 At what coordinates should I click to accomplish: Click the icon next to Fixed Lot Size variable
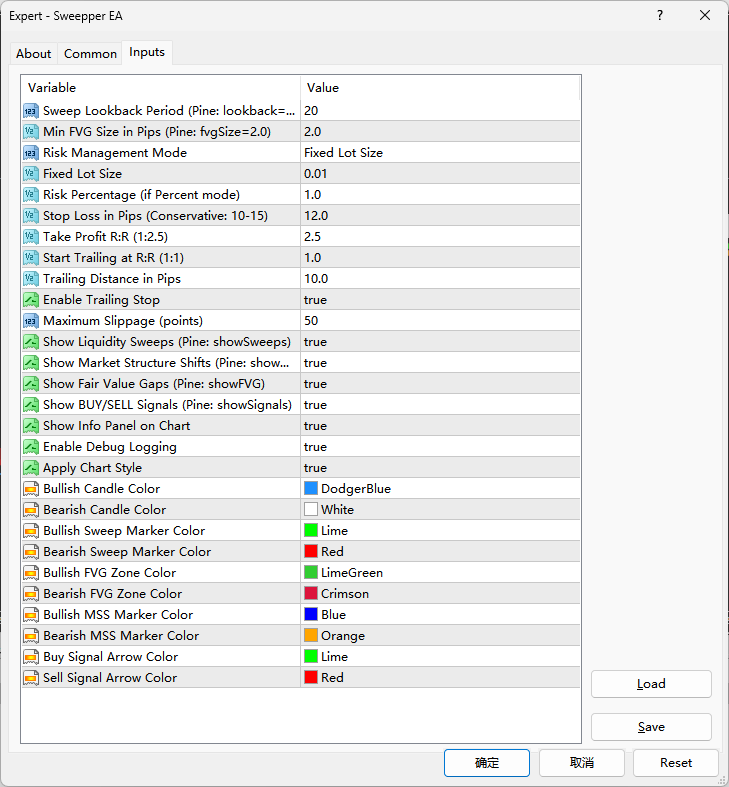pos(31,174)
